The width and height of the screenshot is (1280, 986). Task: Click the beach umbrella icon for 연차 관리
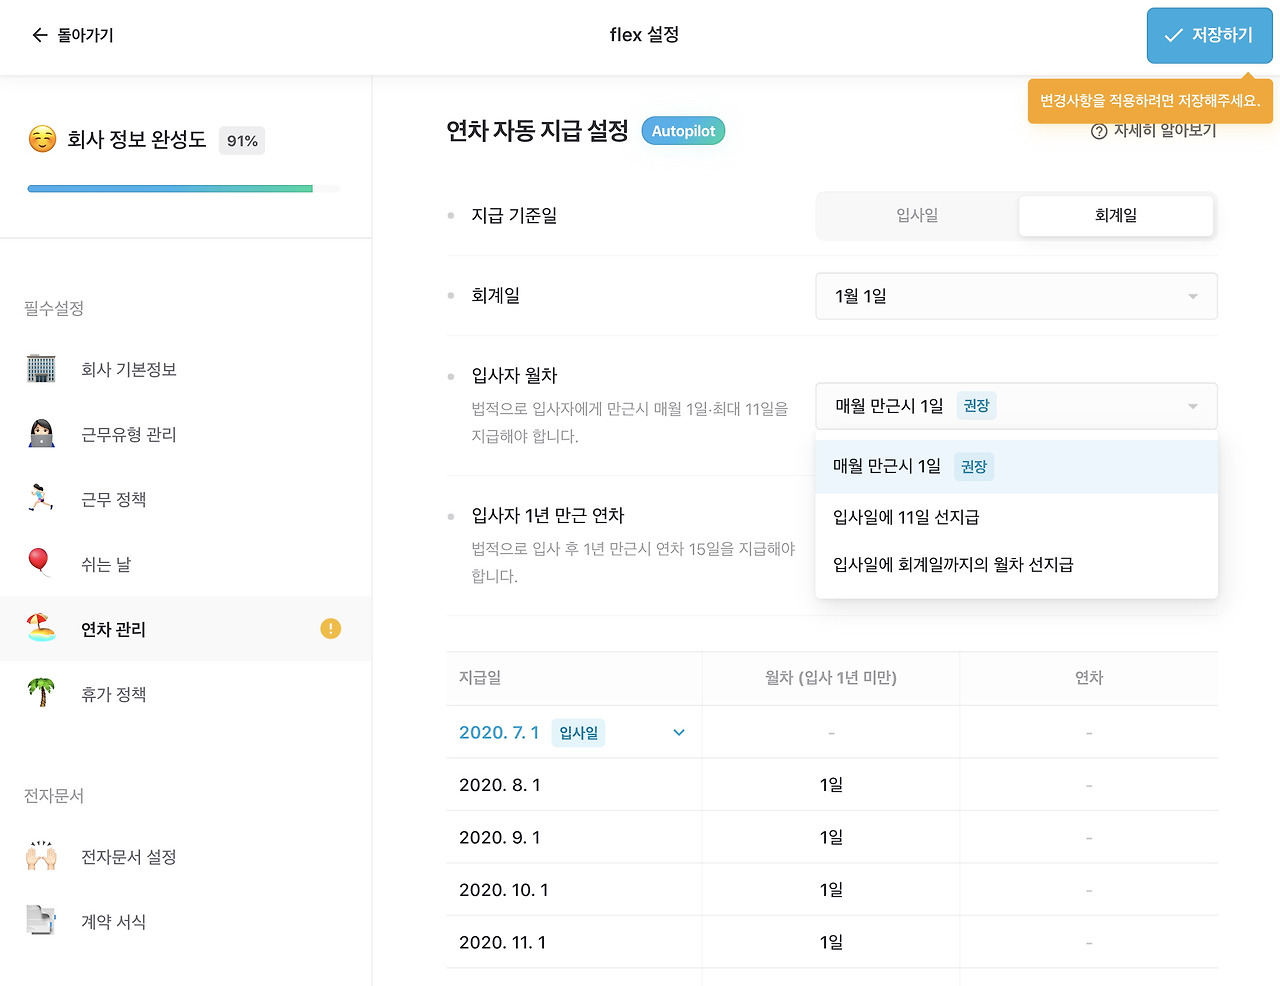[41, 628]
